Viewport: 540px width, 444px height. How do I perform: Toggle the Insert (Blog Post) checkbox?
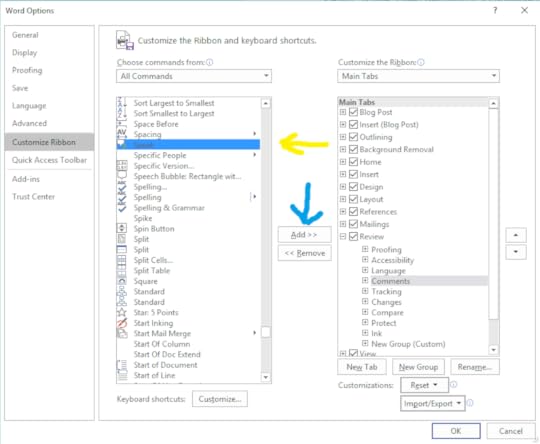tap(353, 124)
